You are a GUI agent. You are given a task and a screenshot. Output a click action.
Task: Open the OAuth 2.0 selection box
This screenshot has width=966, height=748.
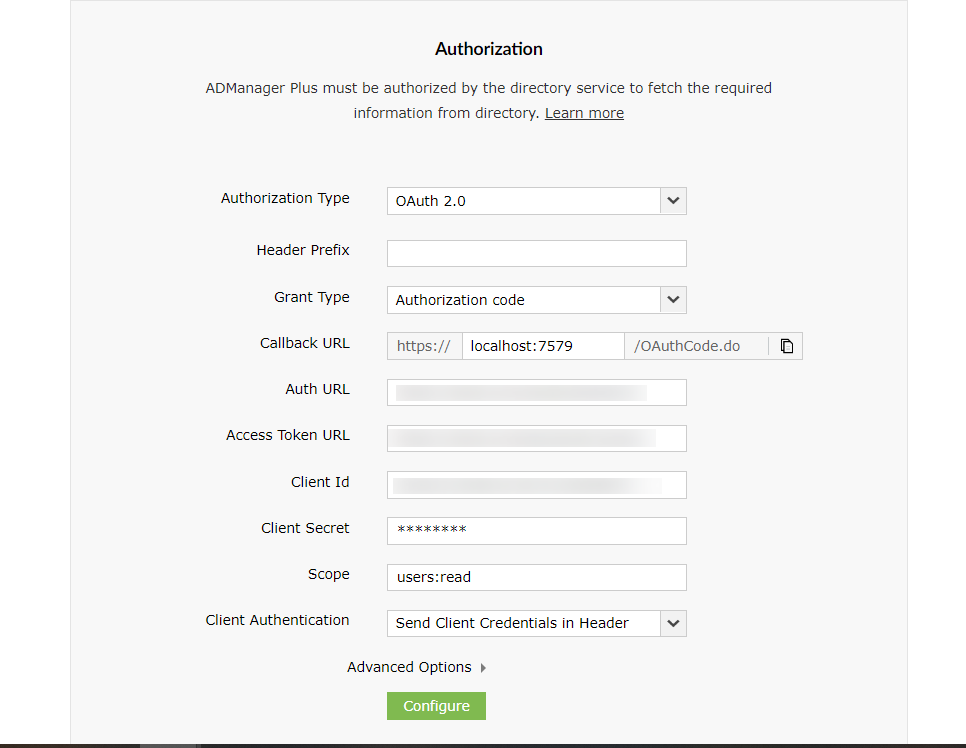pyautogui.click(x=523, y=201)
